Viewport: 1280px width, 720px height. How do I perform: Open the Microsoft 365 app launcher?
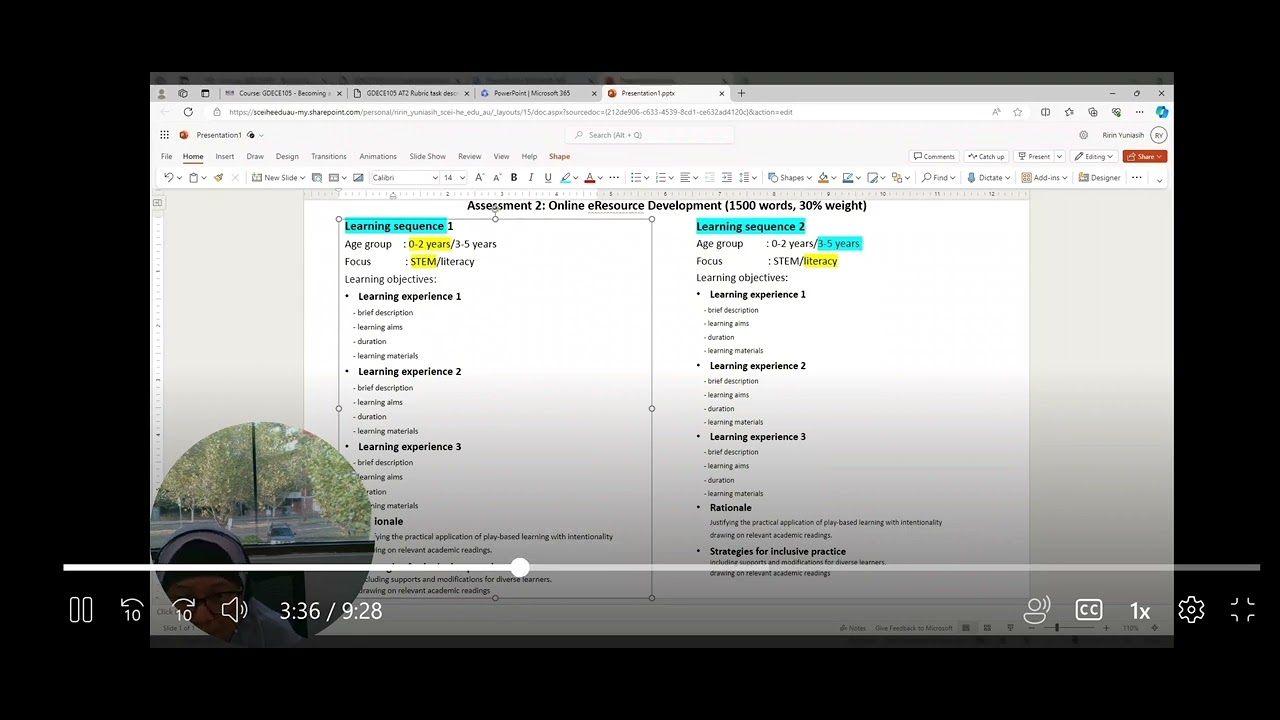[165, 135]
